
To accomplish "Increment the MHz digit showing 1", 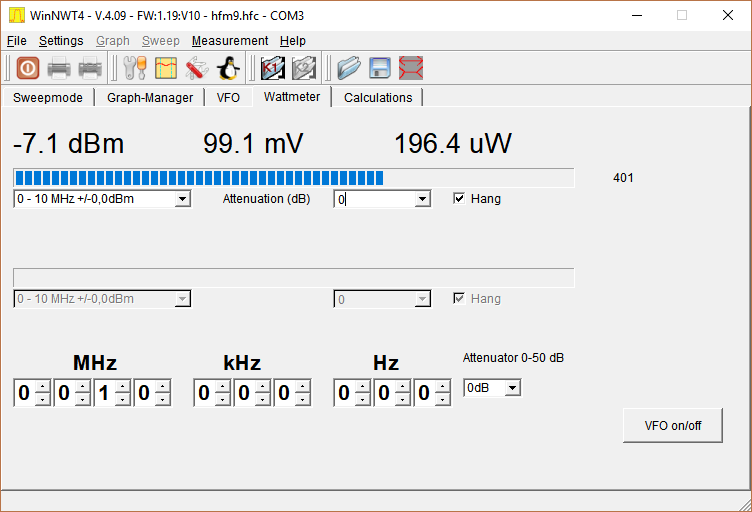I will coord(122,388).
